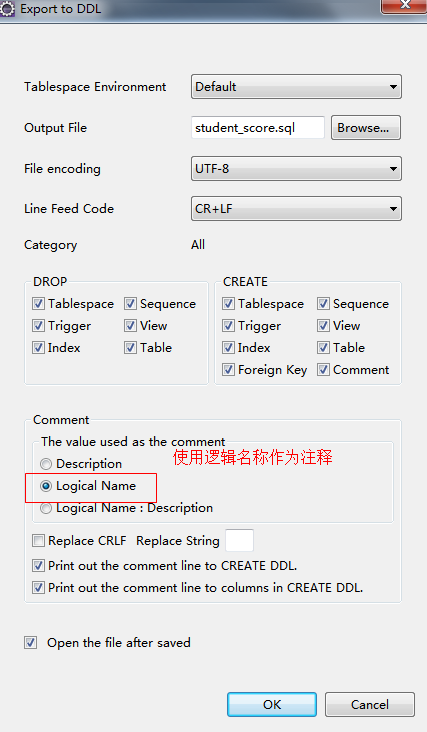Uncheck DROP Tablespace checkbox
Screen dimensions: 427x732
click(38, 304)
